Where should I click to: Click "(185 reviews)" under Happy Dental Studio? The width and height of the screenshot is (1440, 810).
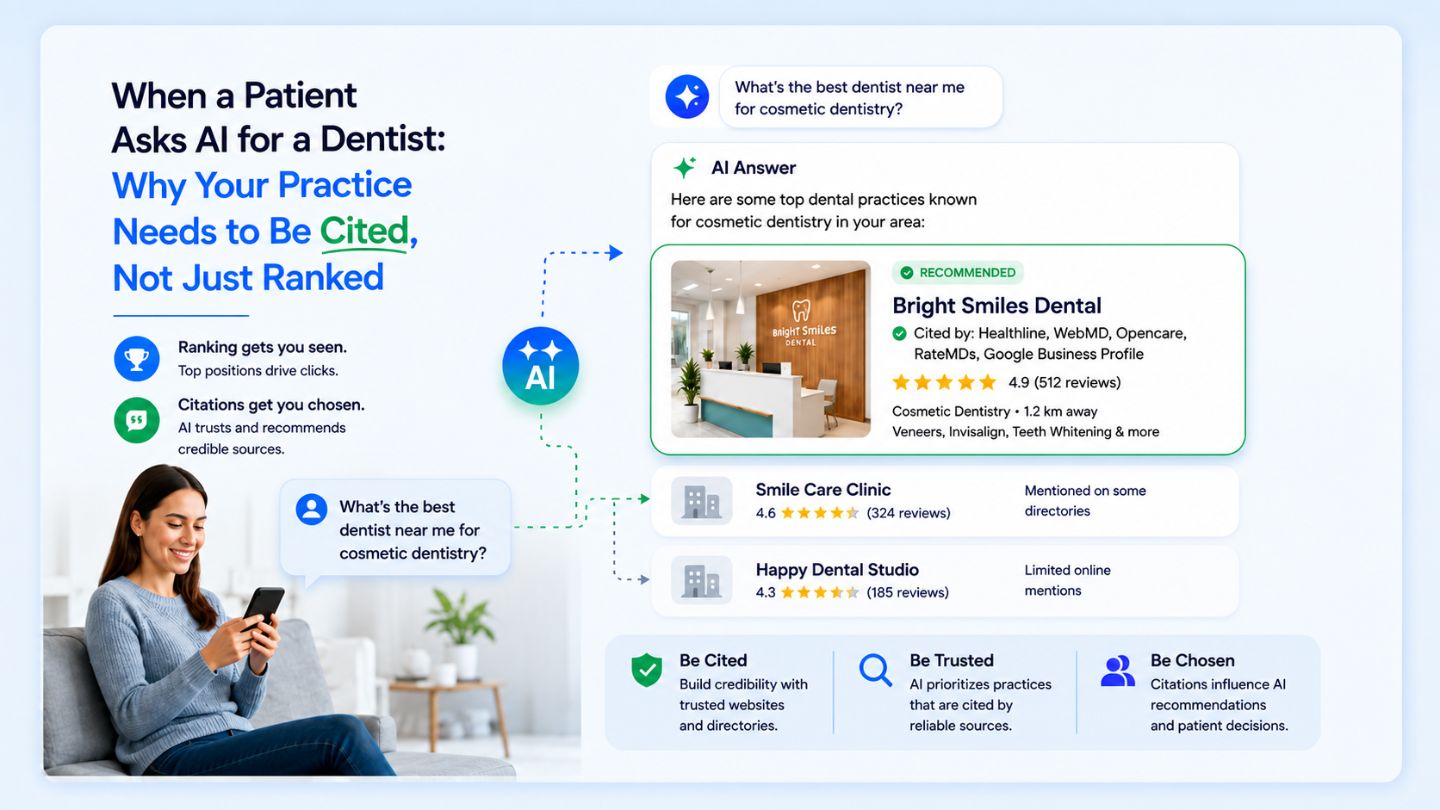tap(907, 592)
